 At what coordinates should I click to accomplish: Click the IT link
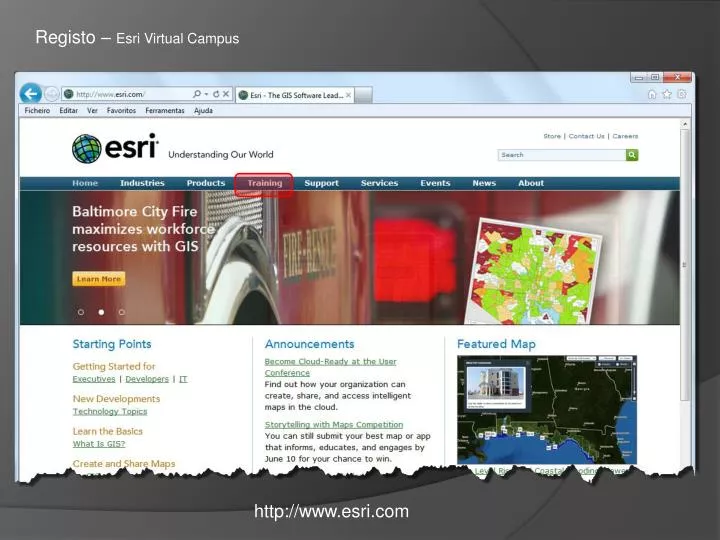pyautogui.click(x=183, y=379)
